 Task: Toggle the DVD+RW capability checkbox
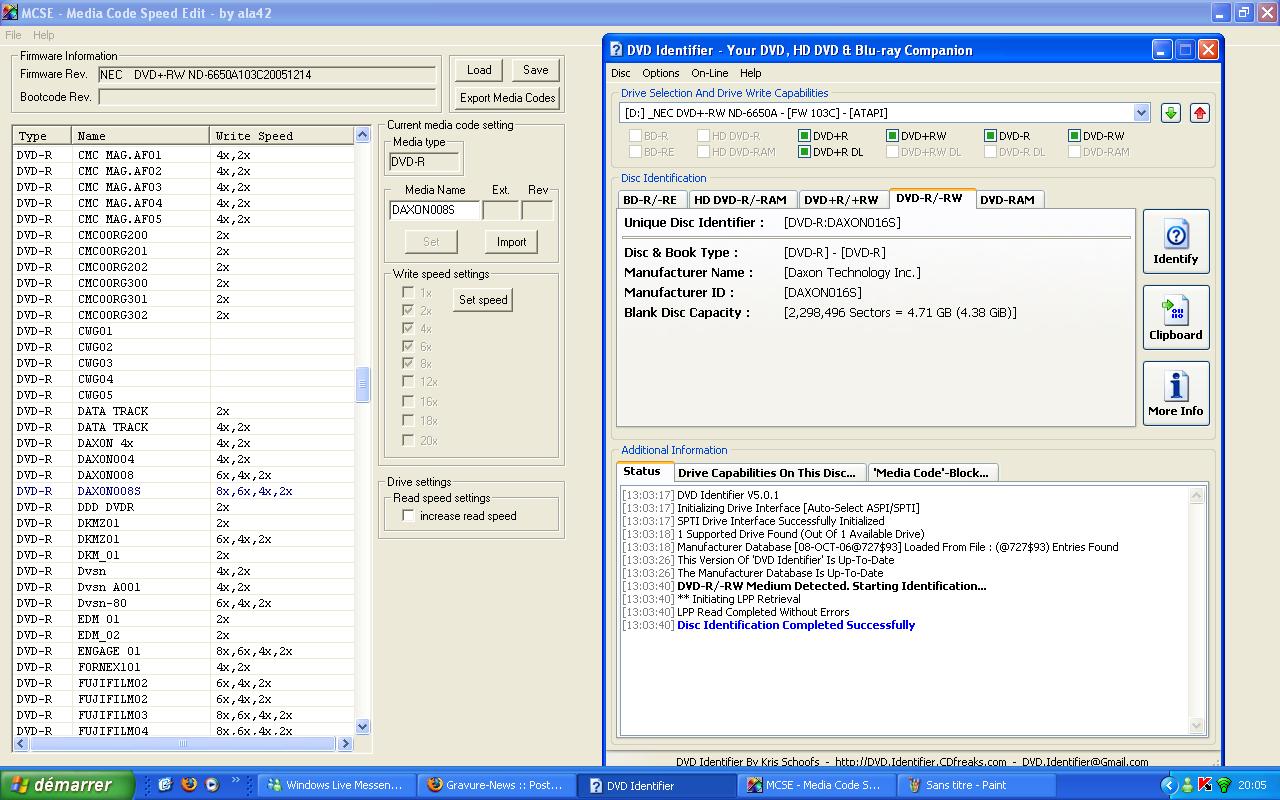coord(892,136)
